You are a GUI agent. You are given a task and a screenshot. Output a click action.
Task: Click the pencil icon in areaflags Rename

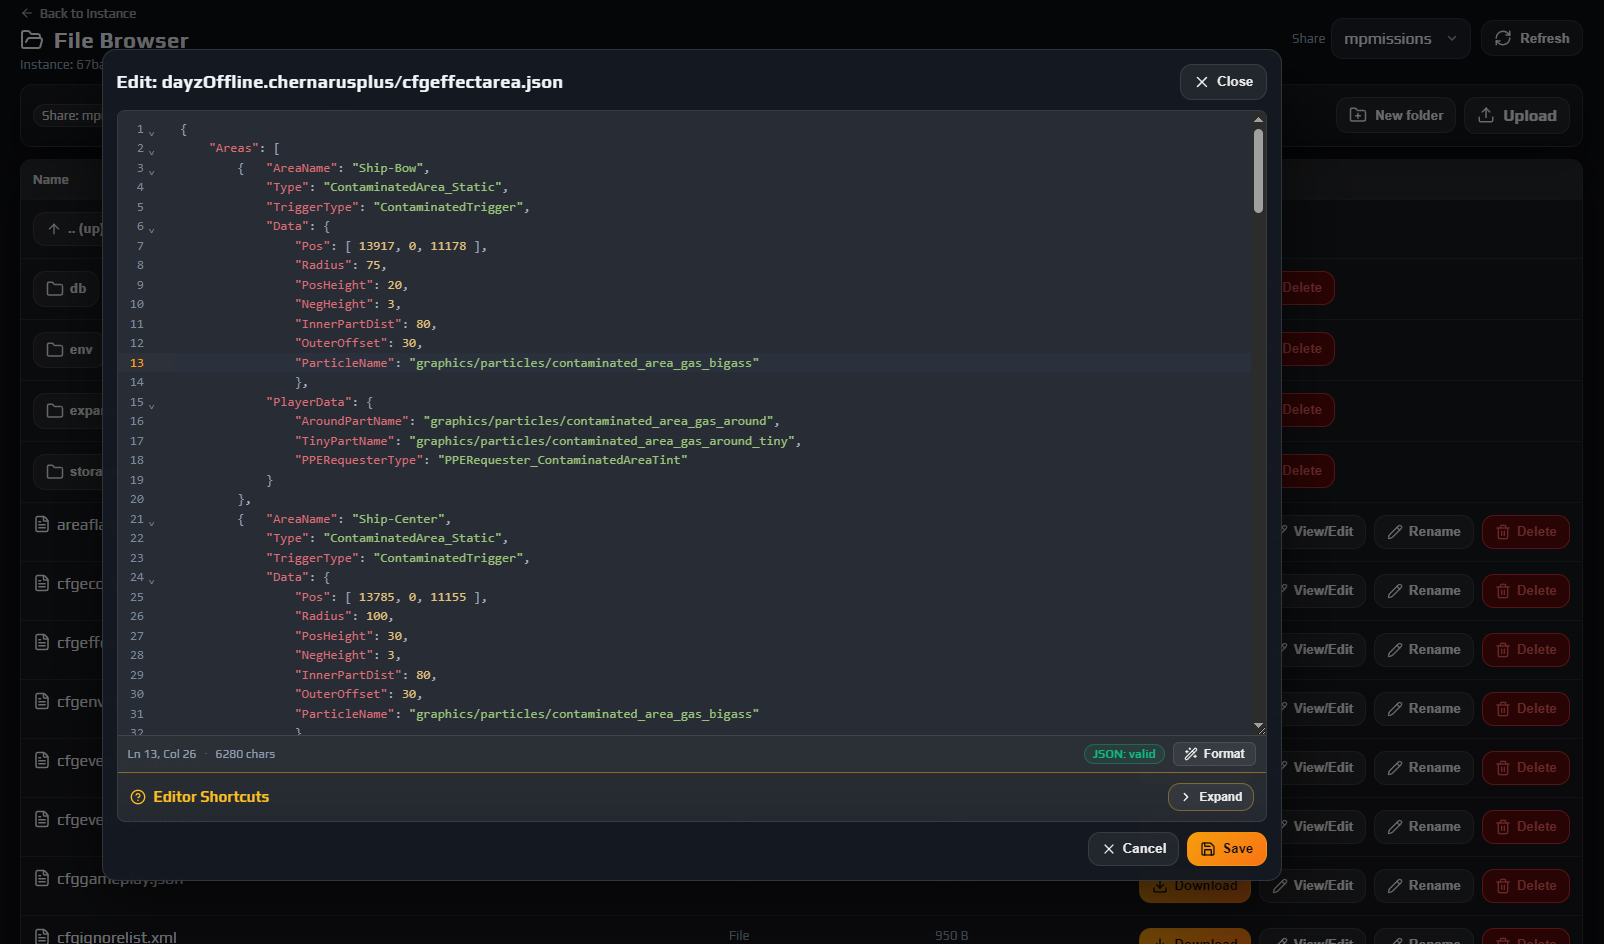pos(1395,532)
